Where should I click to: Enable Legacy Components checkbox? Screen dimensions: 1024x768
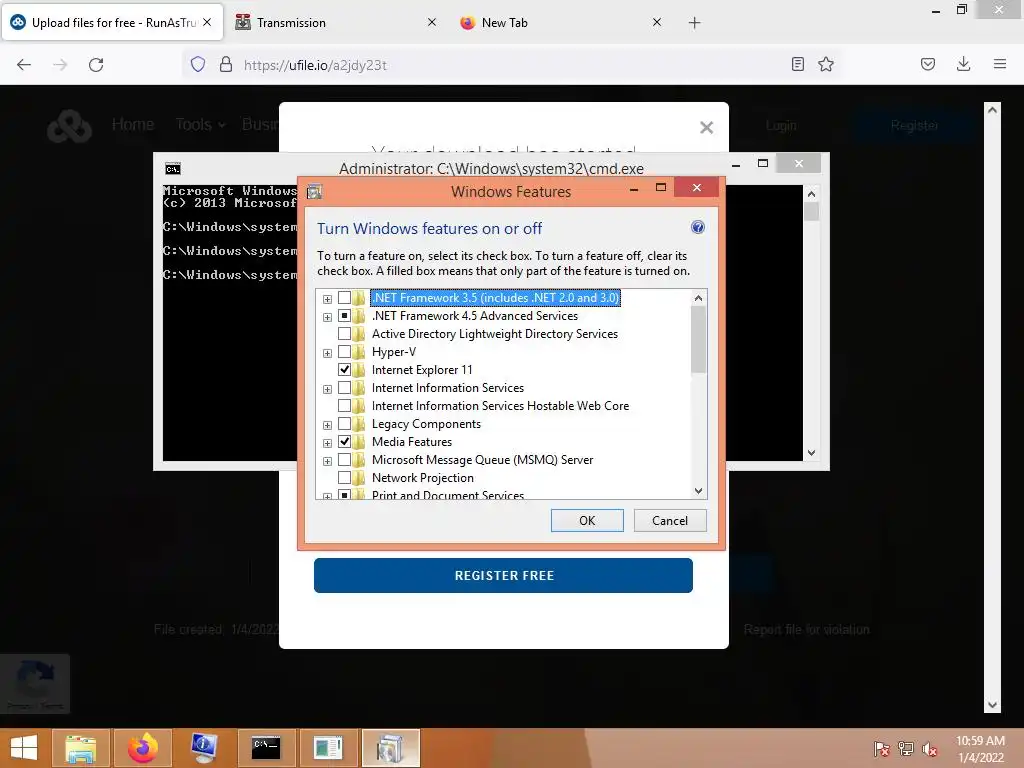coord(344,424)
